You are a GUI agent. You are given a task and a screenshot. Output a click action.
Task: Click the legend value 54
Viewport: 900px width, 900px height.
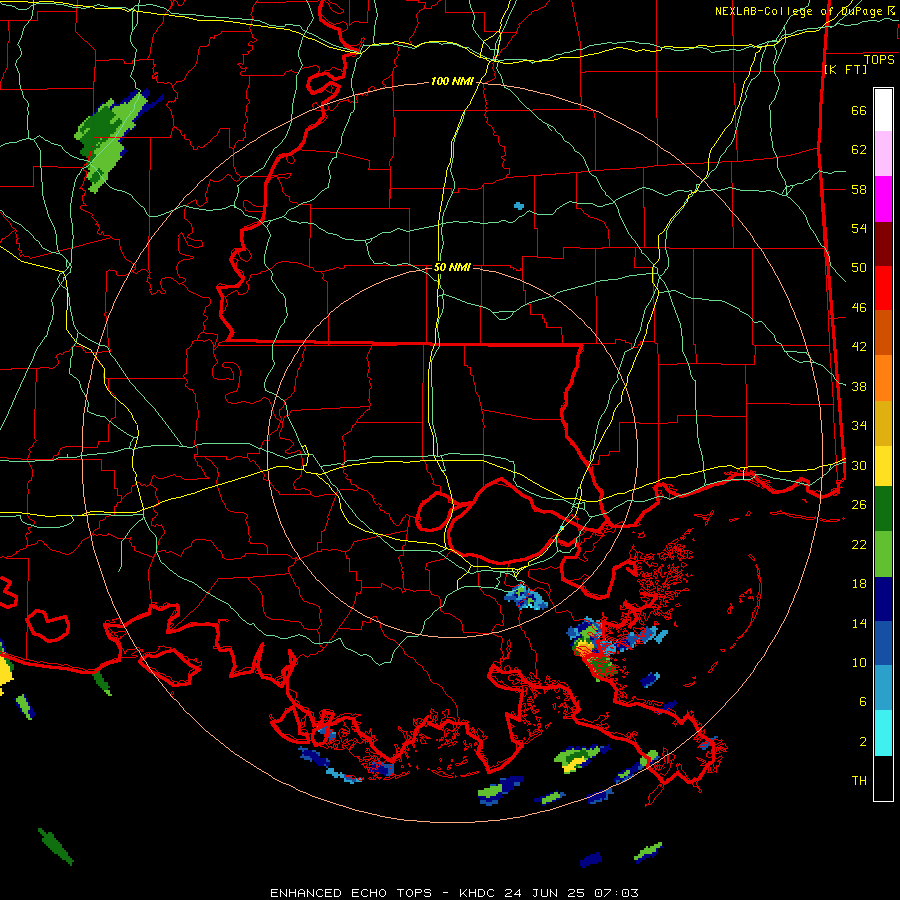pos(859,228)
